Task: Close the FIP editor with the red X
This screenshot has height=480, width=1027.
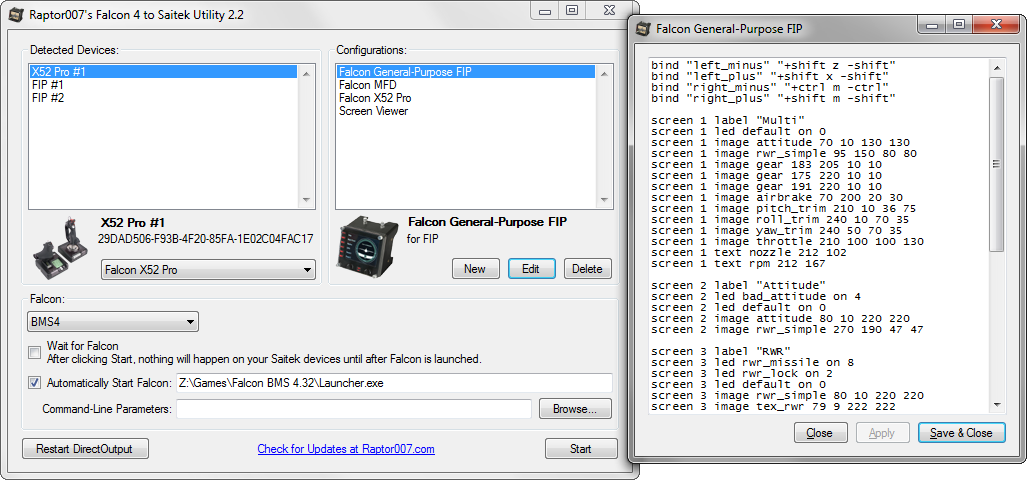Action: coord(996,25)
